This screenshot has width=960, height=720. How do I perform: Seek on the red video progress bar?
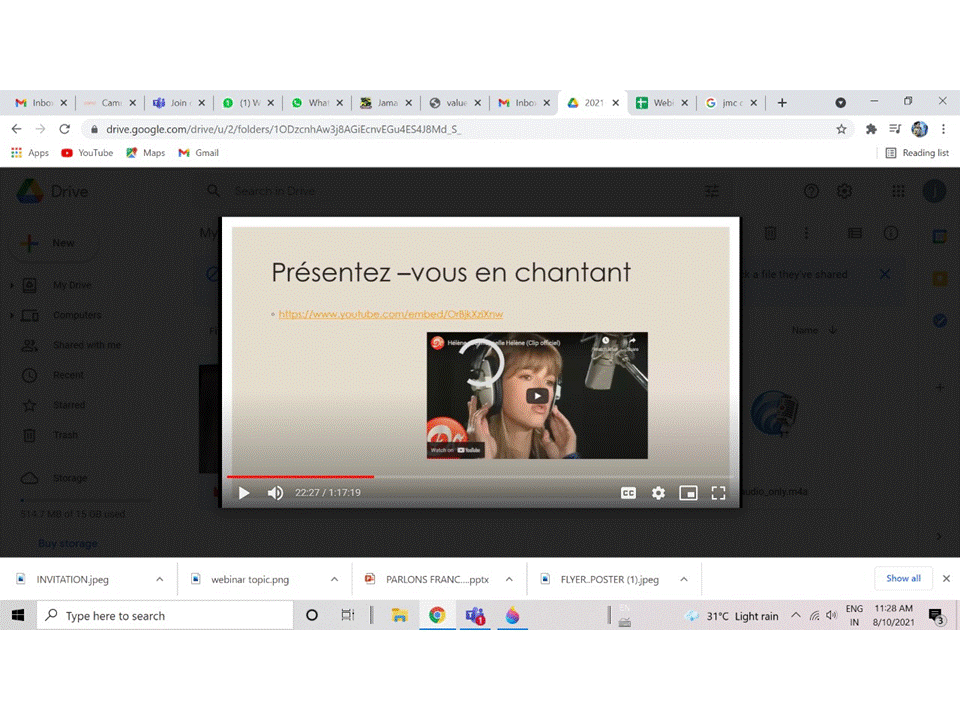(x=480, y=476)
